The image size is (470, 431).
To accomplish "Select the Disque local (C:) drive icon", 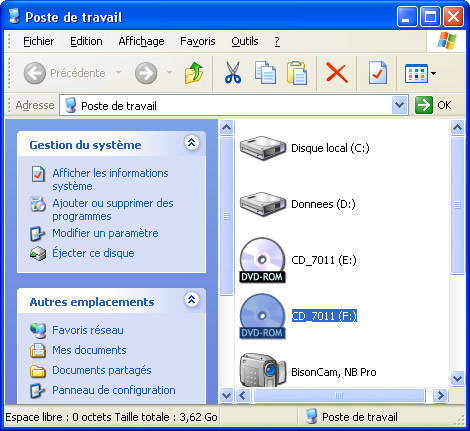I will [263, 148].
